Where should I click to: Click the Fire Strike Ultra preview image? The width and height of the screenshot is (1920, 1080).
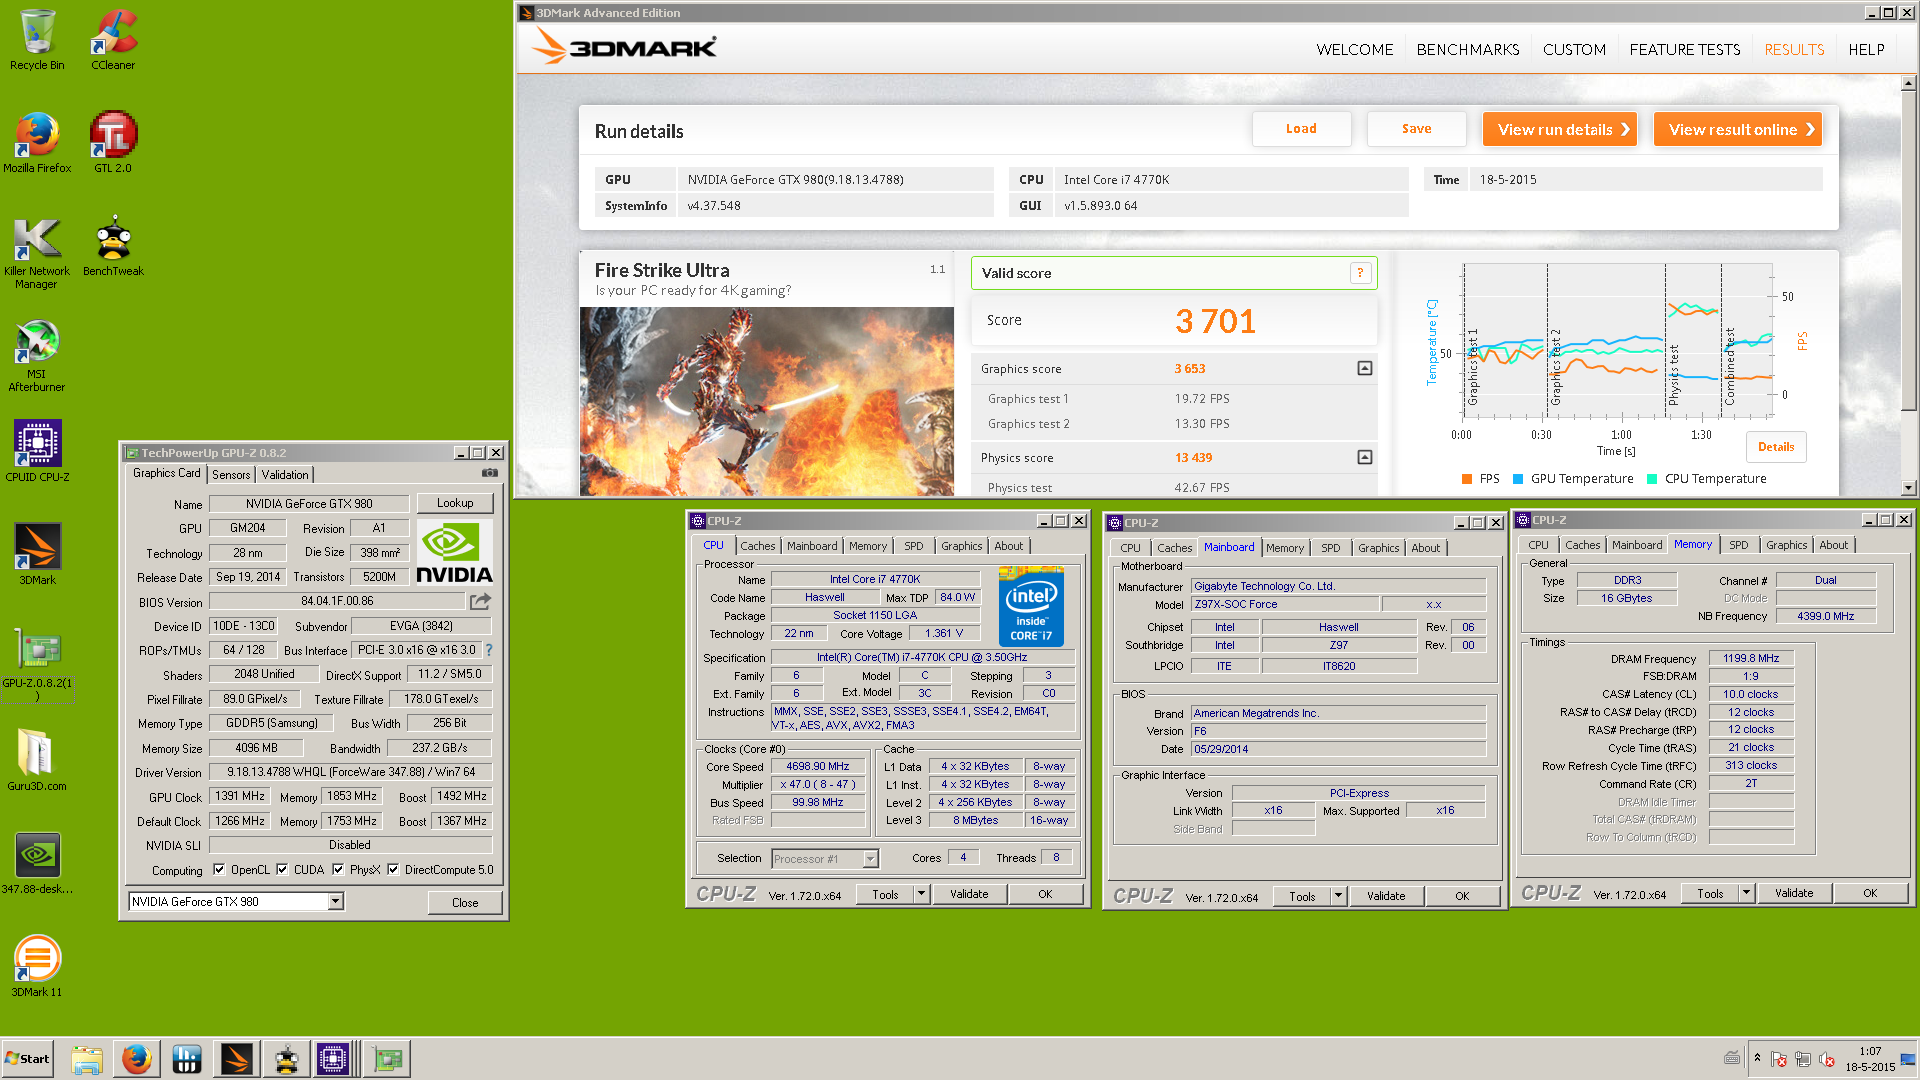(x=767, y=401)
